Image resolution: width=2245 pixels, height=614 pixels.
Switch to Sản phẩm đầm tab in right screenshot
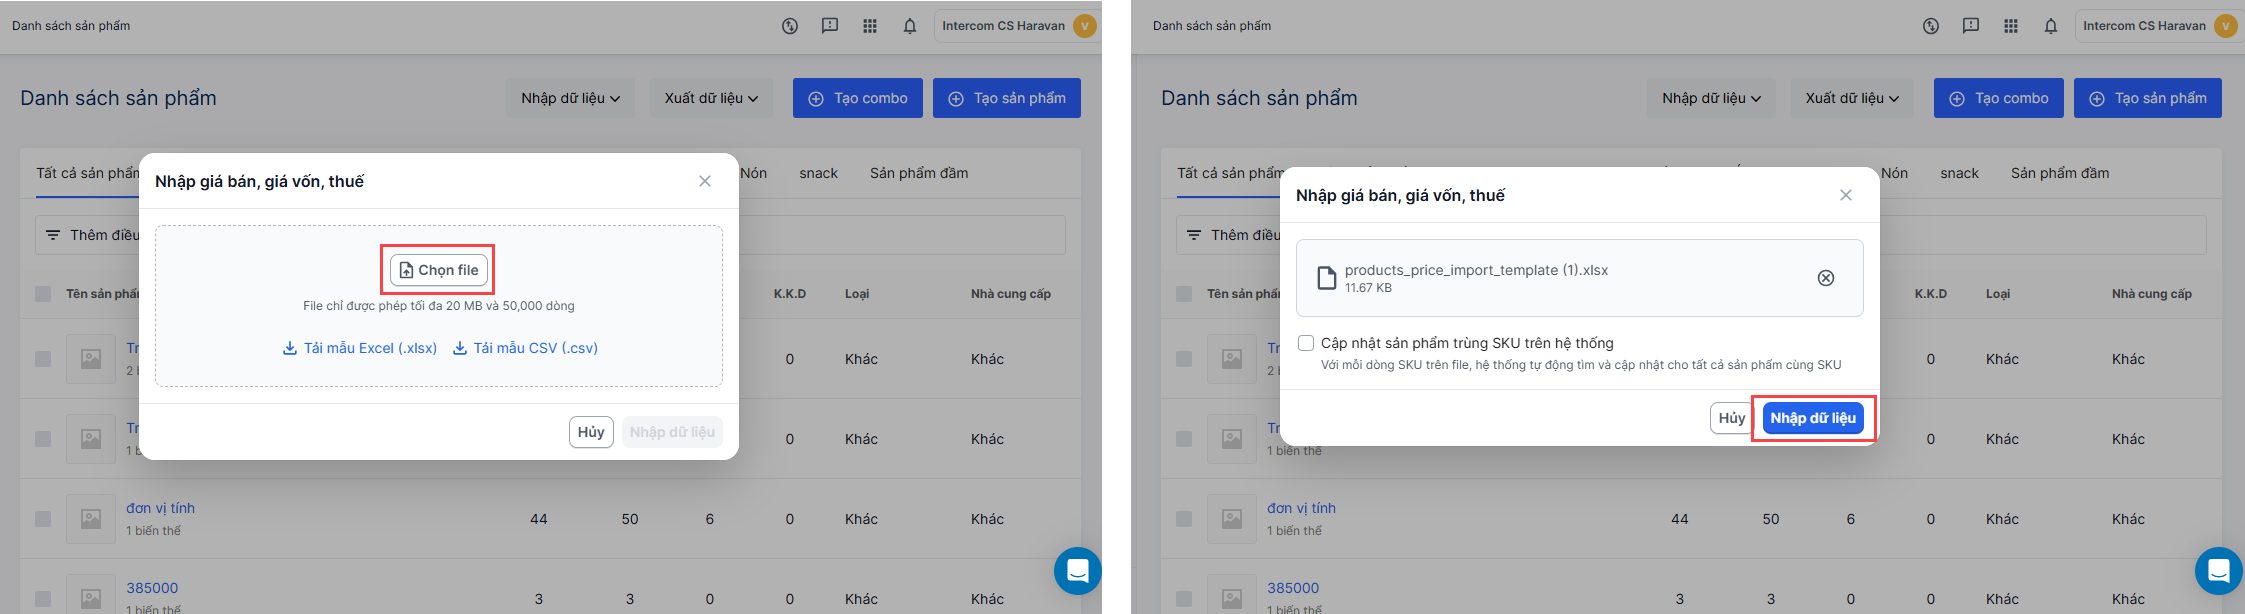click(2059, 173)
